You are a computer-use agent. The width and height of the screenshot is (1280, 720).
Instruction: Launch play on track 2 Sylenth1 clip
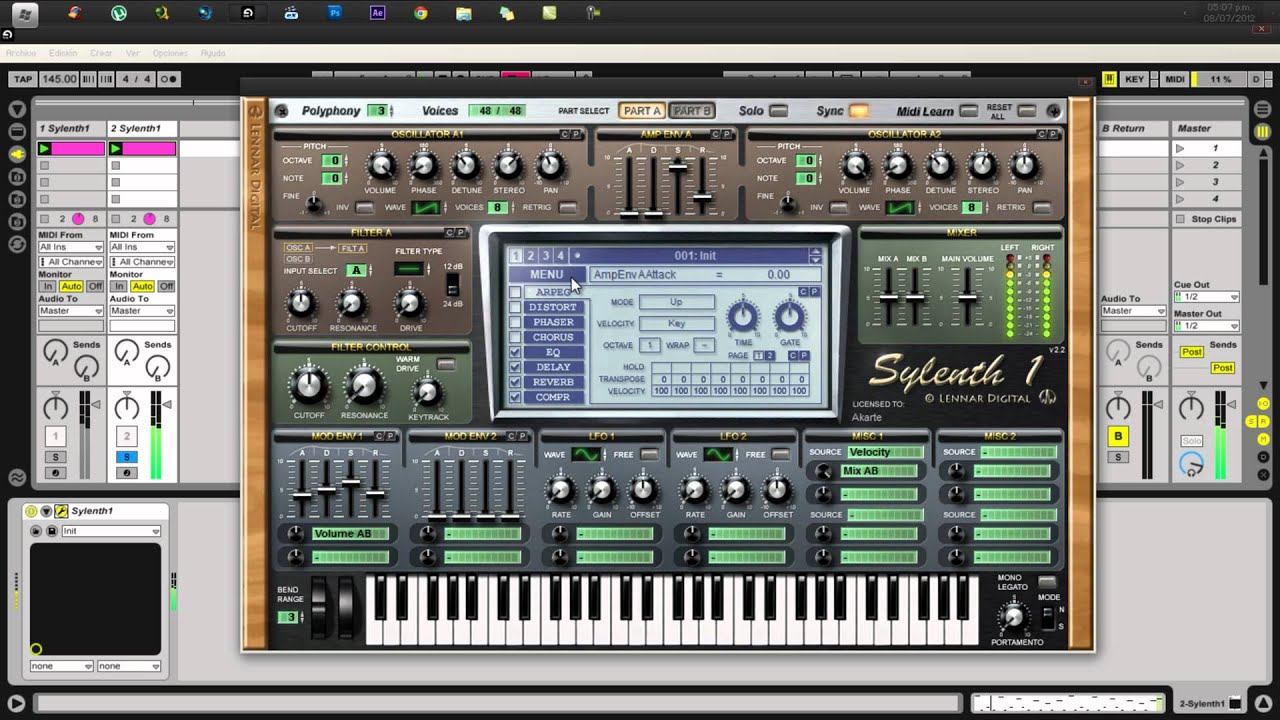pos(116,149)
